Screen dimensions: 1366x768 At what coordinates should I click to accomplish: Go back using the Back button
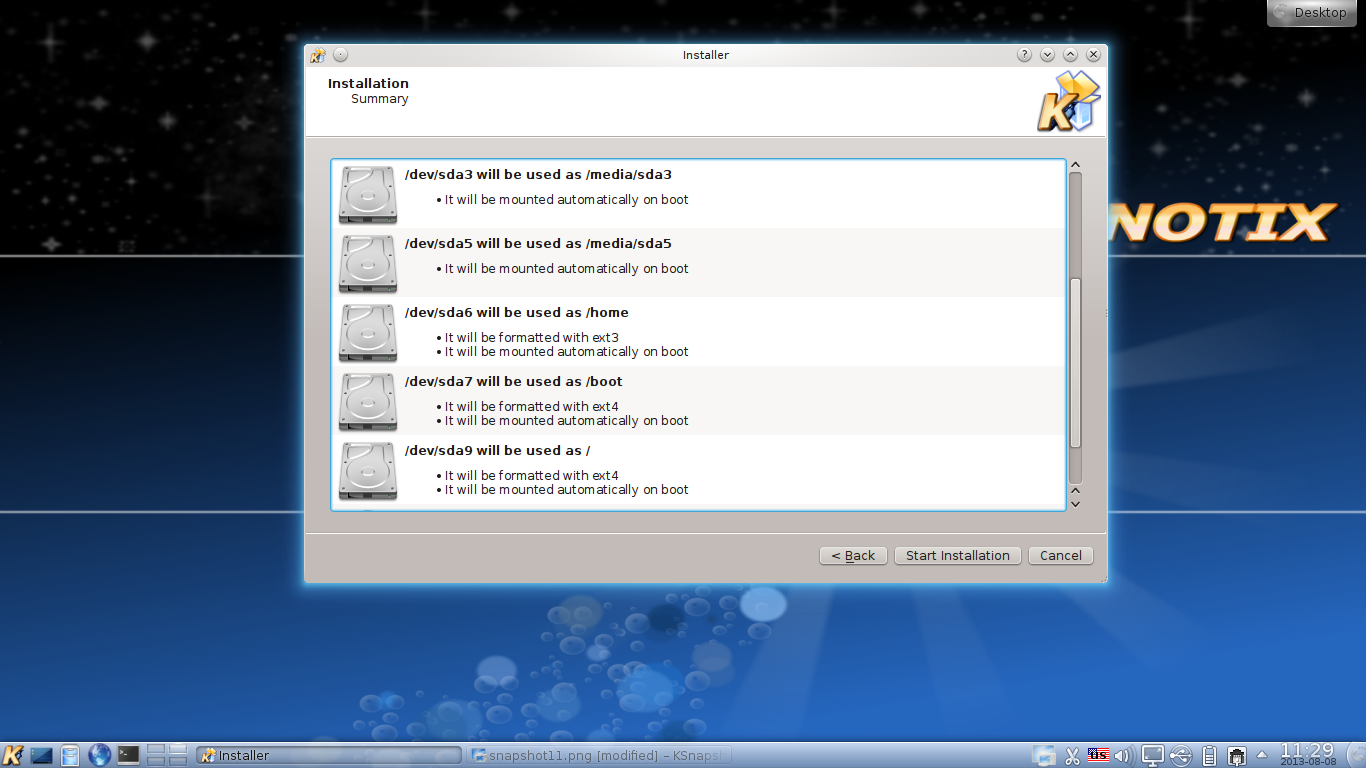[852, 555]
